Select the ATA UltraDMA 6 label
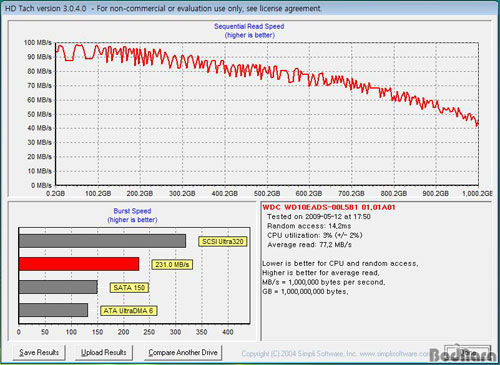This screenshot has width=500, height=365. [128, 311]
